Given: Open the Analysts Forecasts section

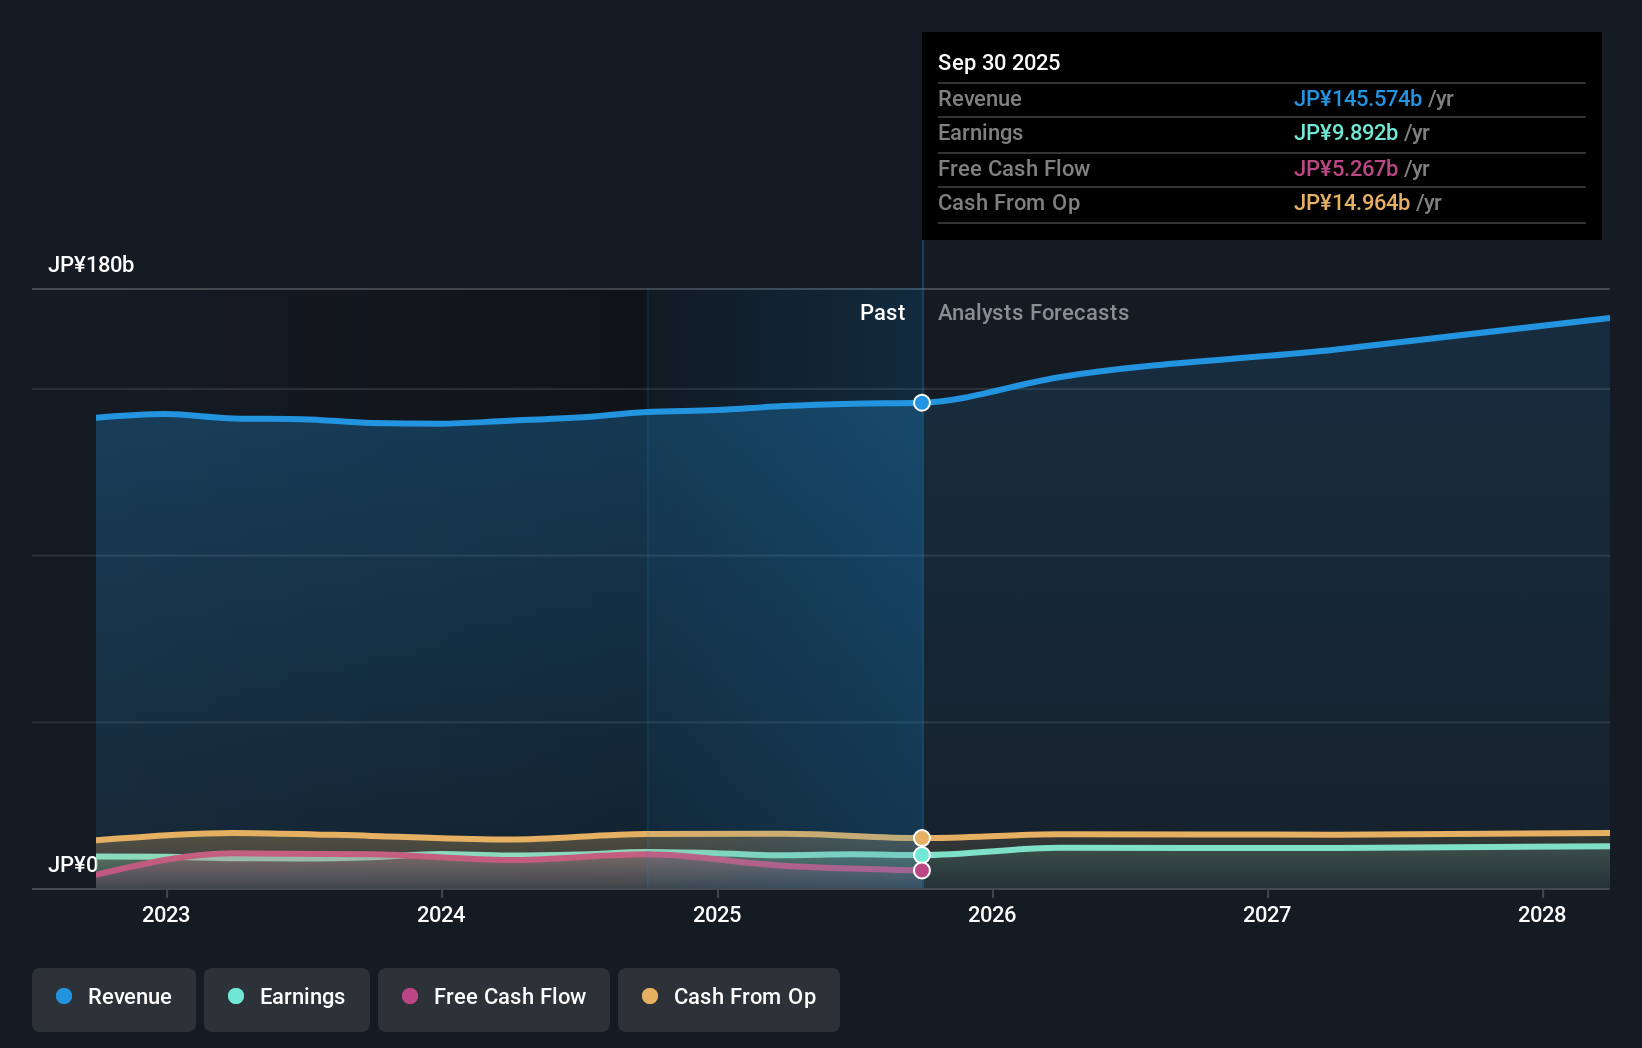Looking at the screenshot, I should (1033, 312).
